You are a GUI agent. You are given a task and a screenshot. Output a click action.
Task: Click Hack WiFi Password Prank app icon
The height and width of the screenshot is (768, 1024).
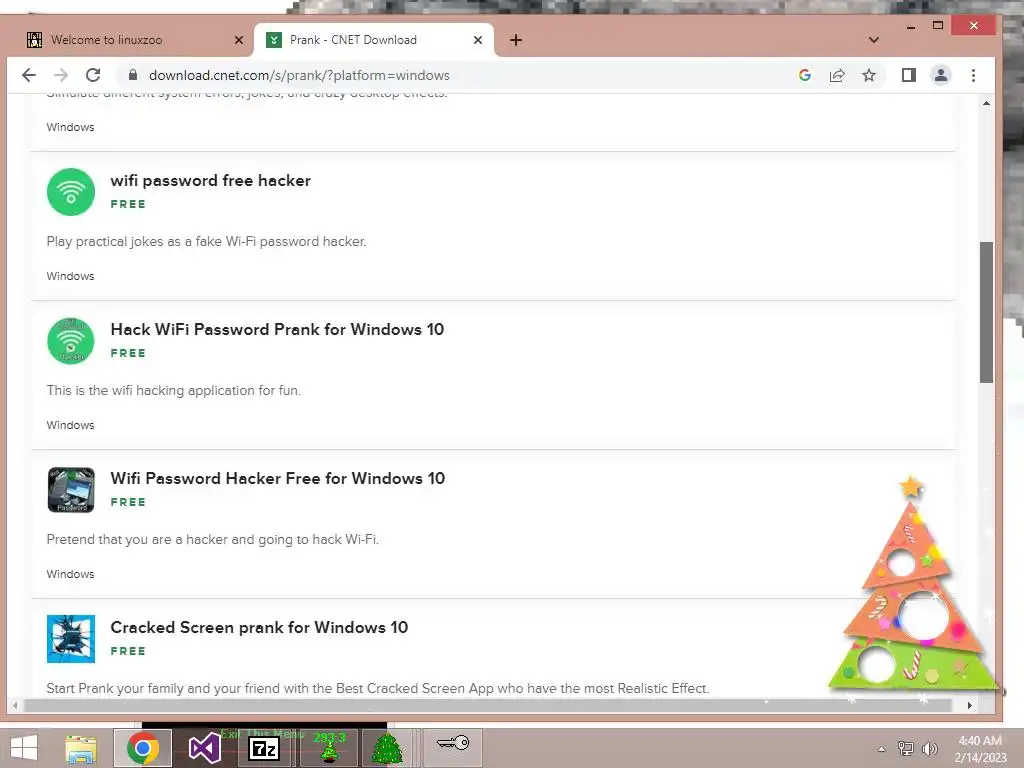click(x=71, y=341)
